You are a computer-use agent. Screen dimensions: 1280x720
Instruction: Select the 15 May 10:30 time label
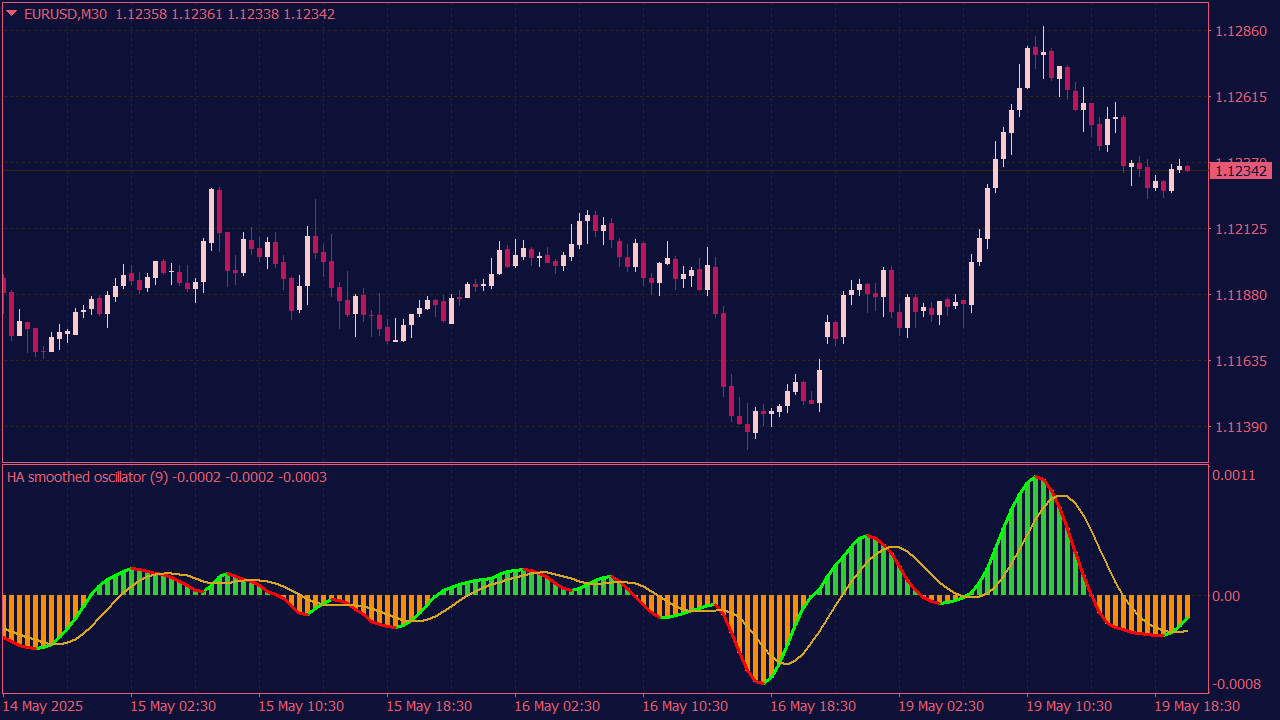(301, 706)
